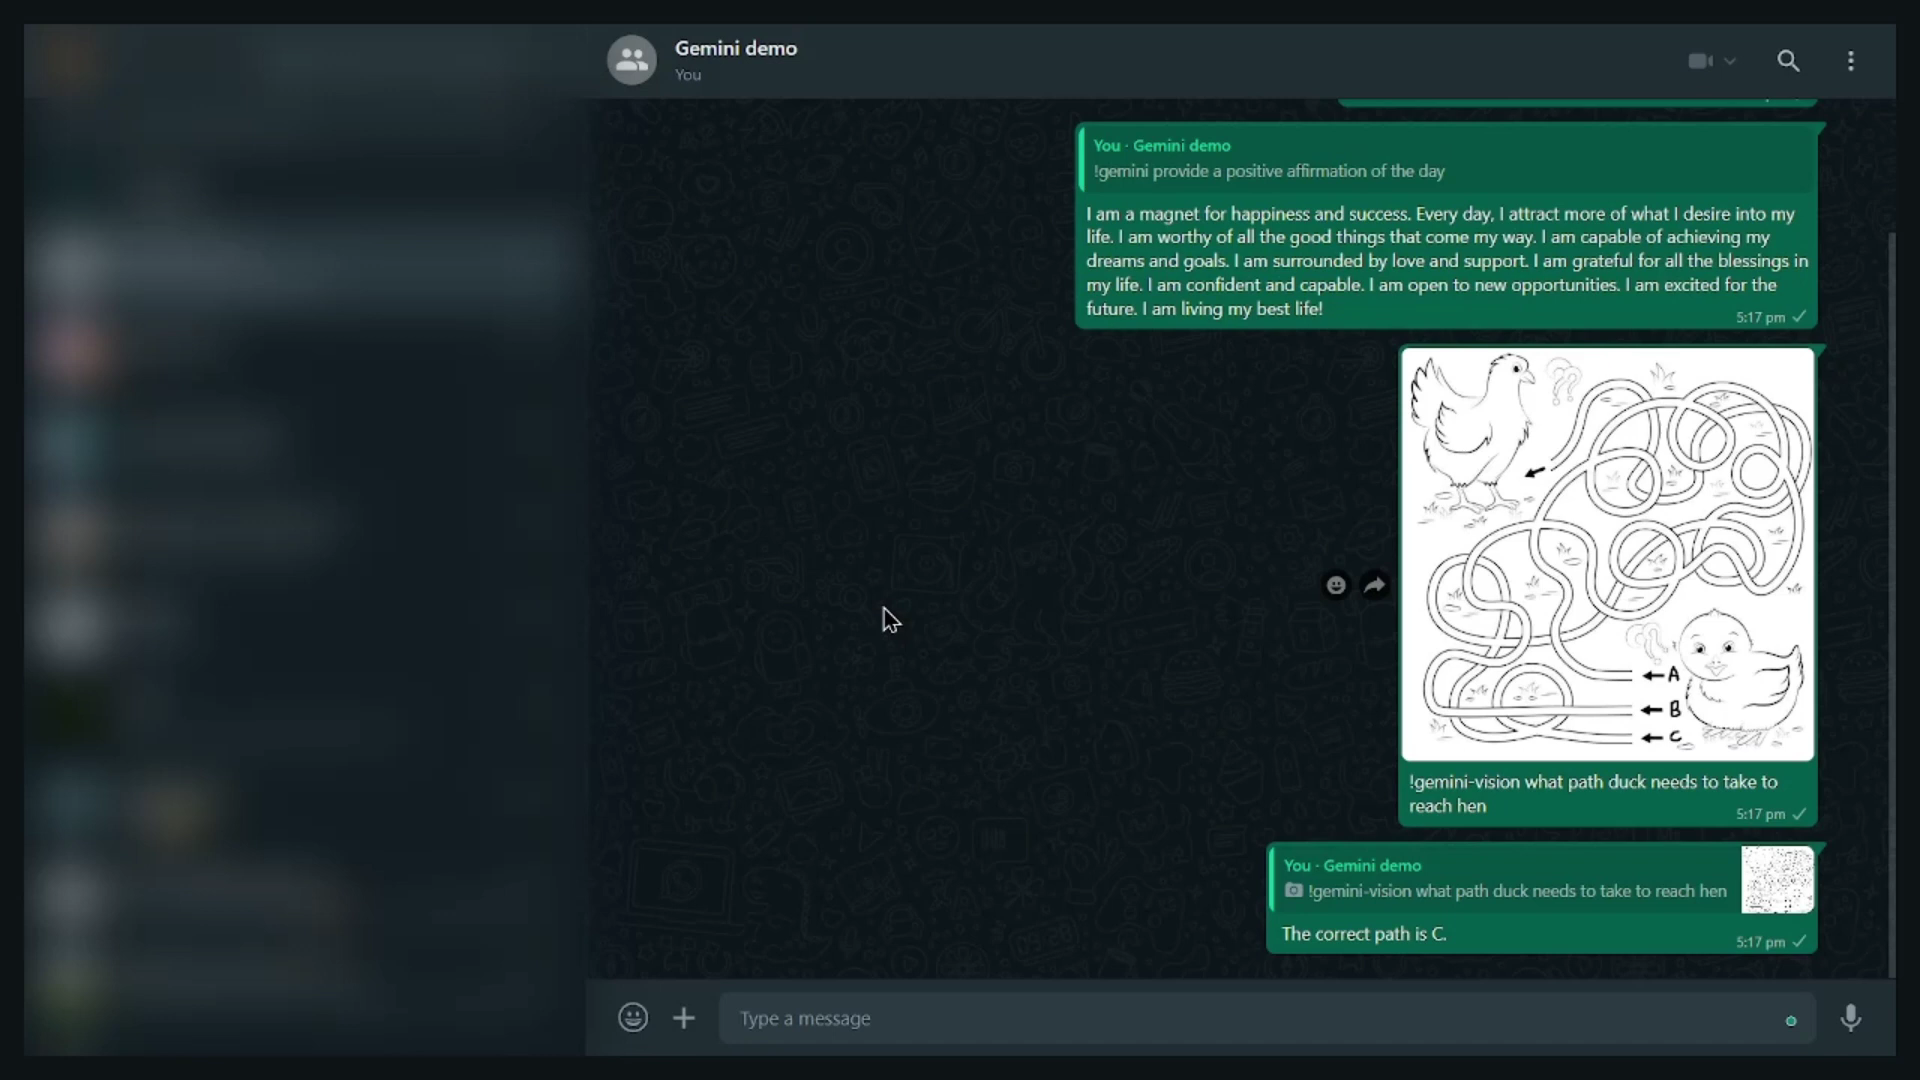Open the Gemini demo chat header title
1920x1080 pixels.
(736, 48)
